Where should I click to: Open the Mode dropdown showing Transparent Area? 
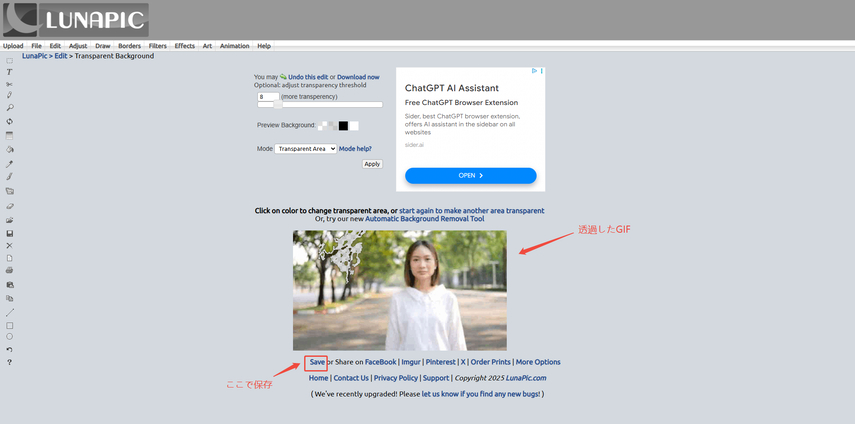pos(305,149)
